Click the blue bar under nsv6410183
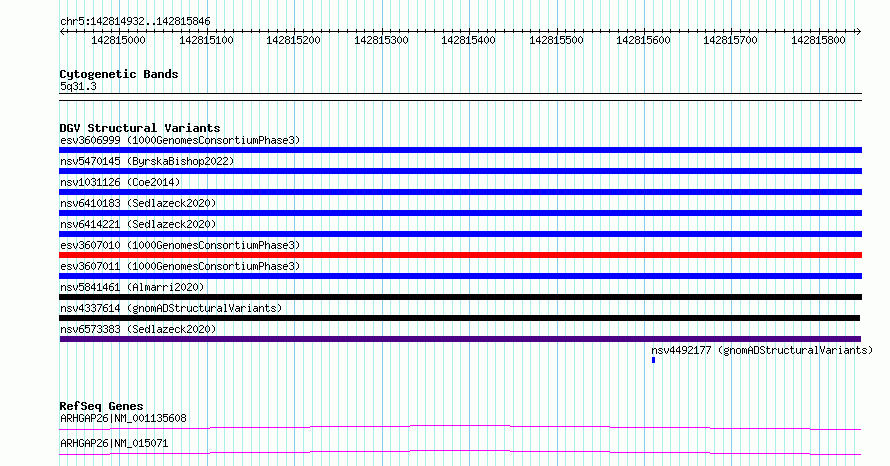890x466 pixels. (x=460, y=213)
